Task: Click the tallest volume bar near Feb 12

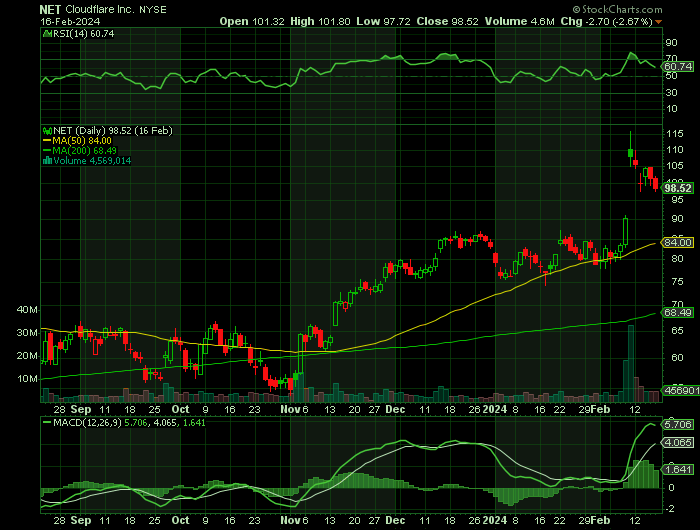Action: coord(631,363)
